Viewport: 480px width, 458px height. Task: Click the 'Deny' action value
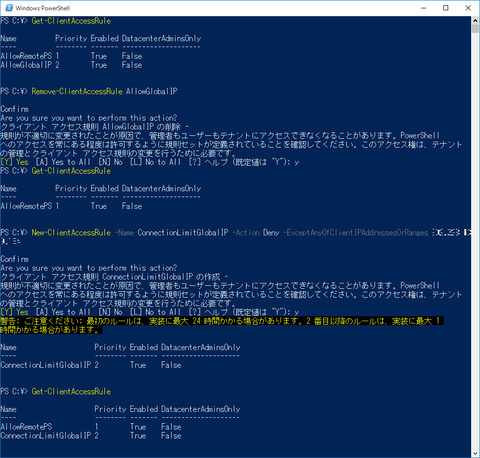tap(271, 233)
